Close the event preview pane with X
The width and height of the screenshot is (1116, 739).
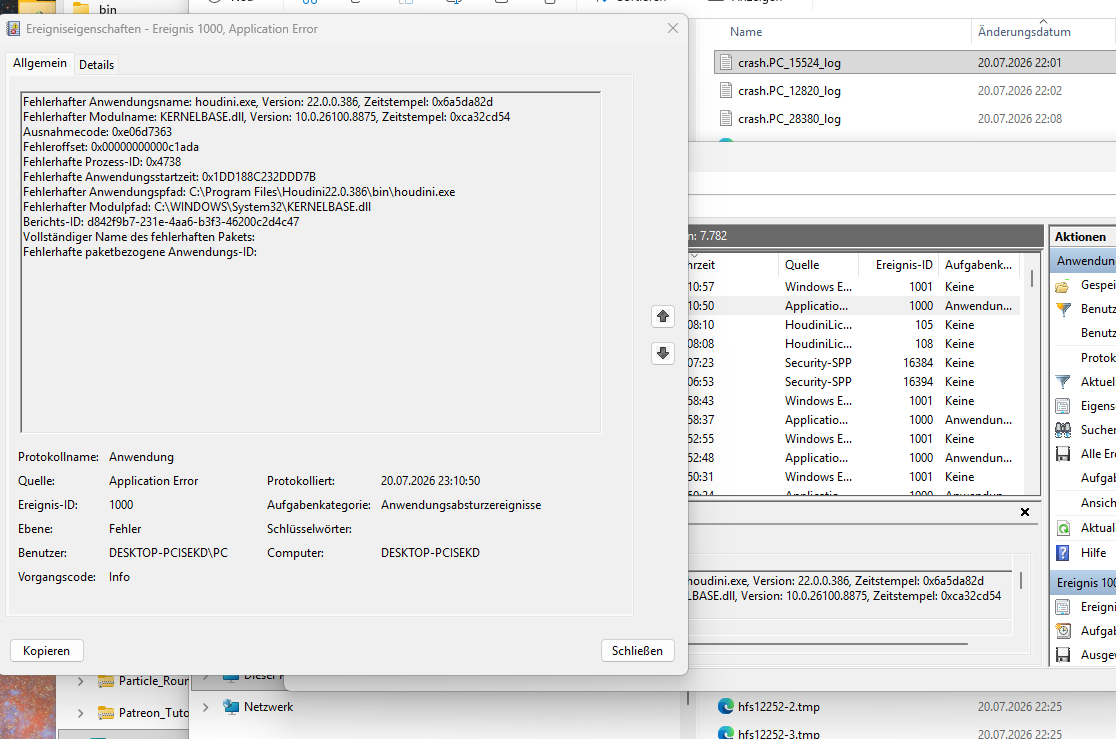coord(1025,512)
